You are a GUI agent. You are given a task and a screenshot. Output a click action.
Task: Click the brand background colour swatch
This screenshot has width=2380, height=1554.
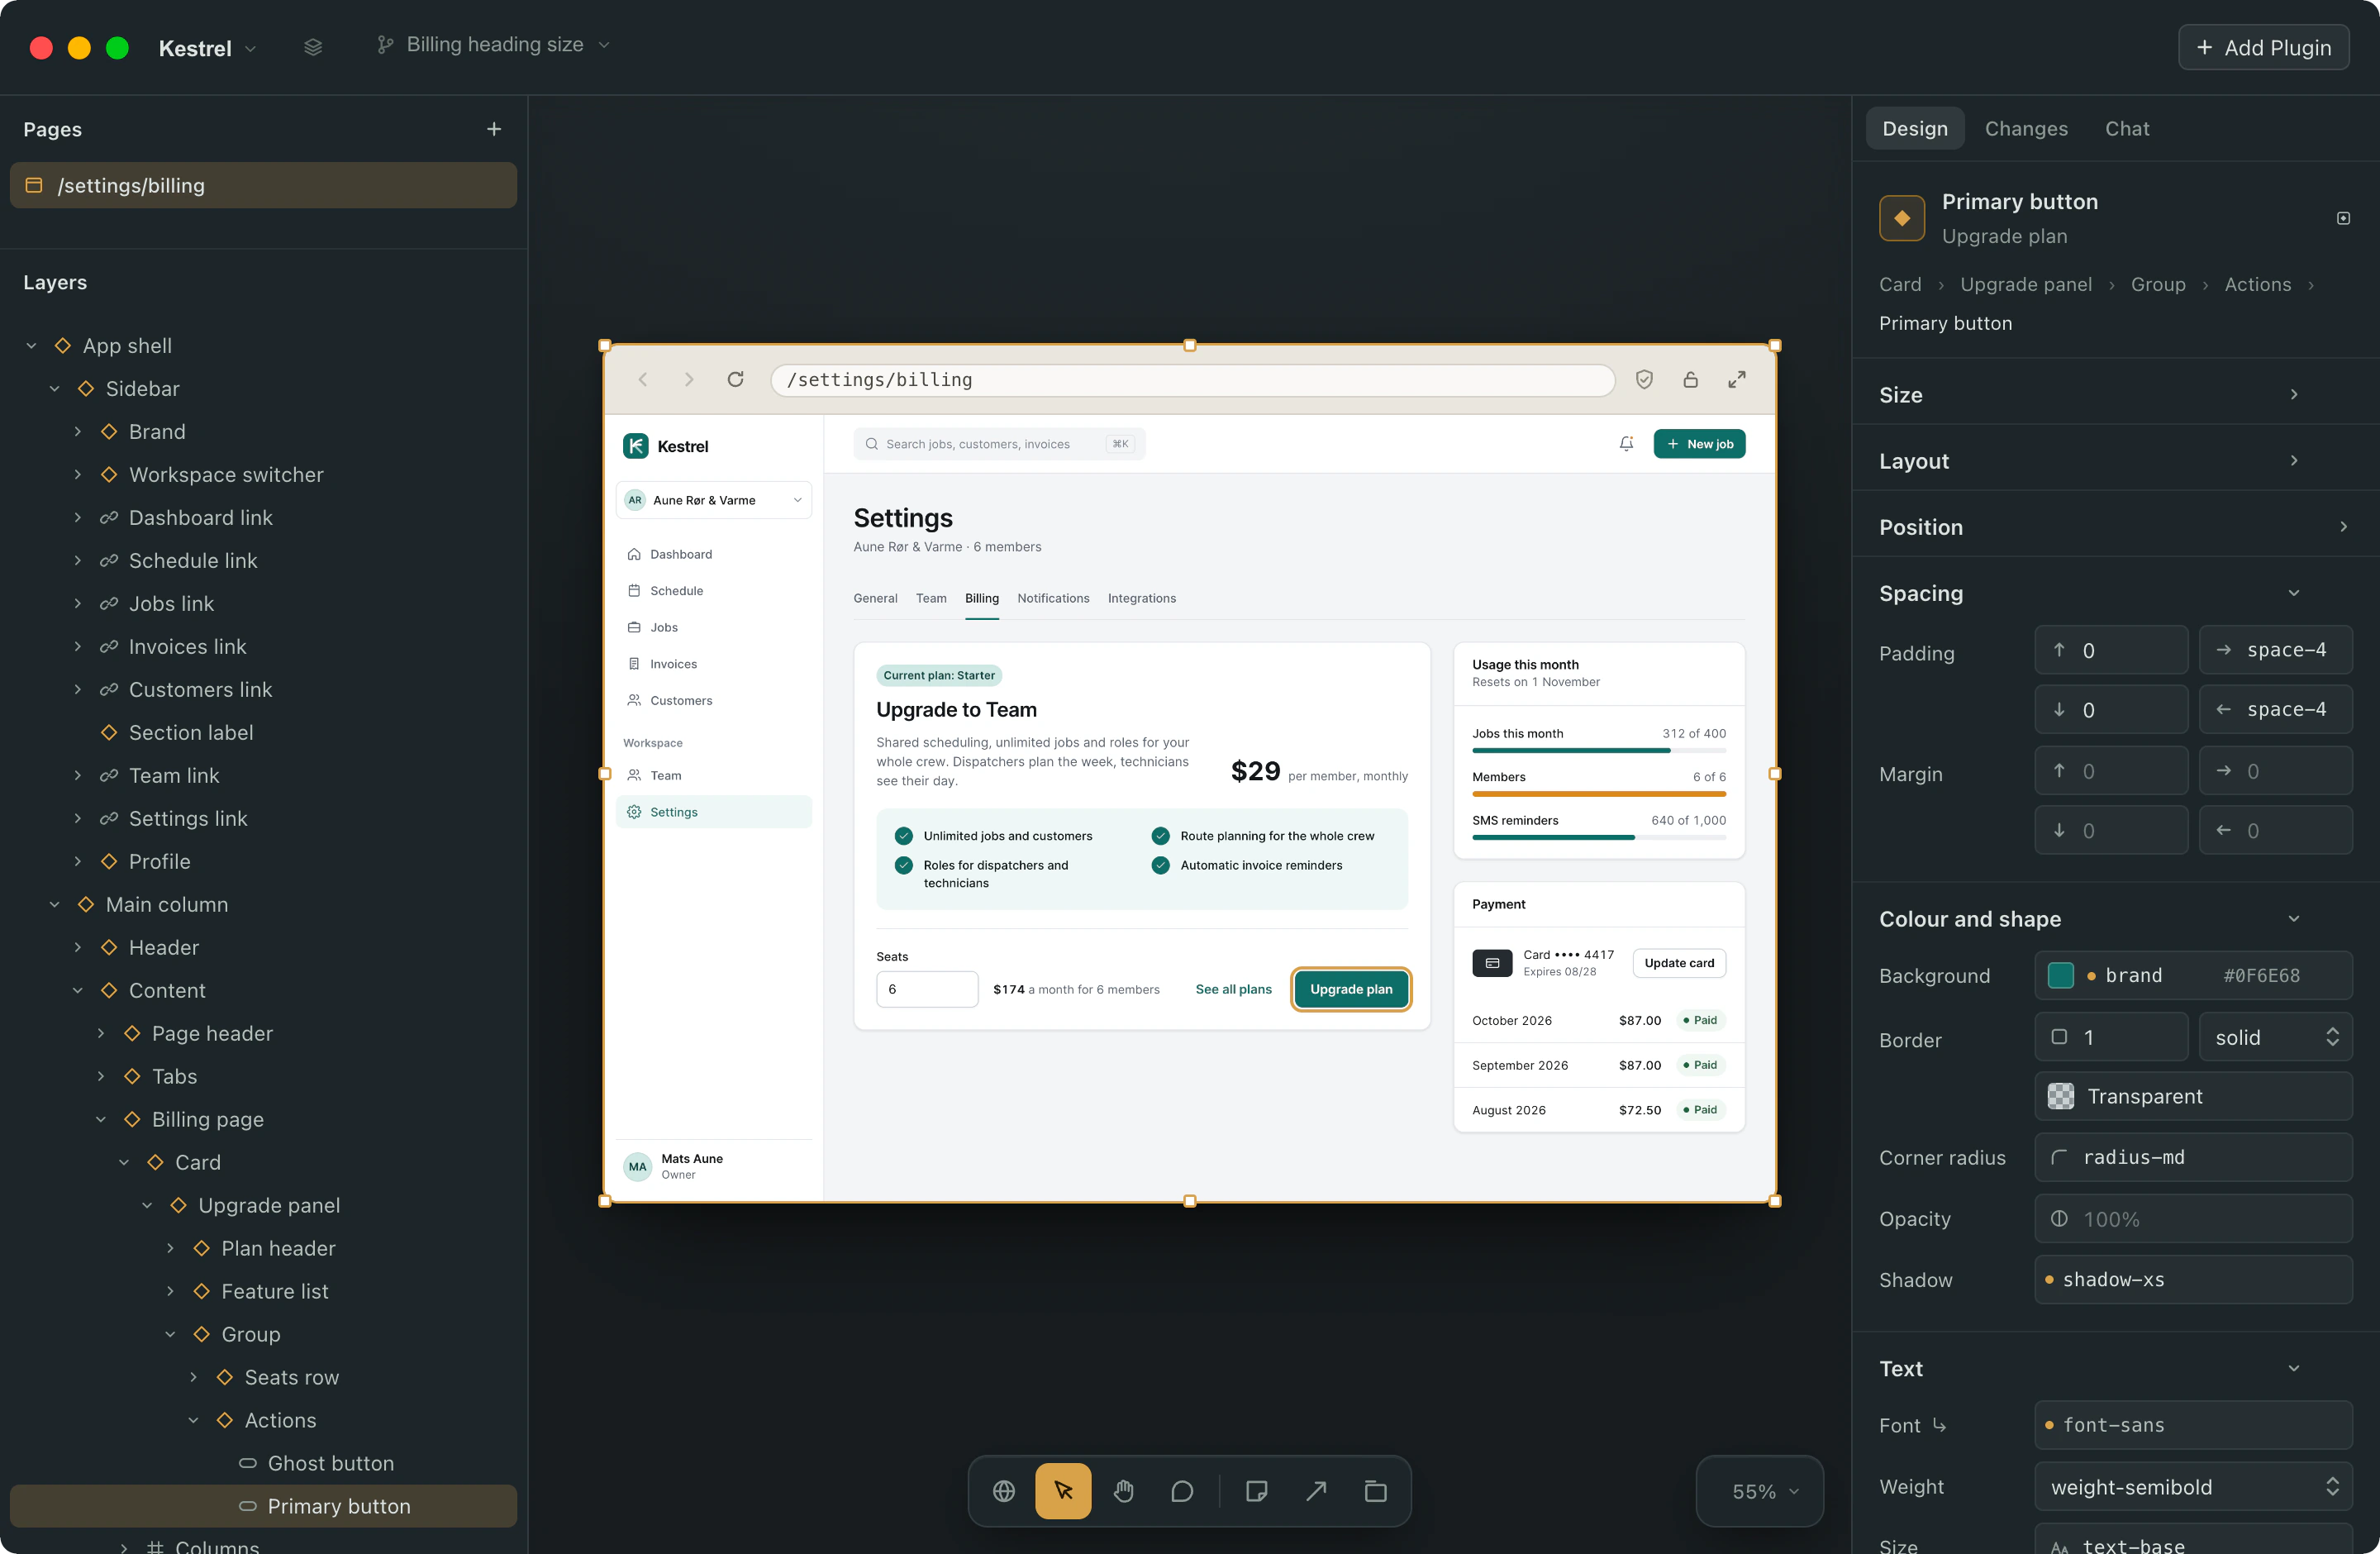pos(2060,975)
